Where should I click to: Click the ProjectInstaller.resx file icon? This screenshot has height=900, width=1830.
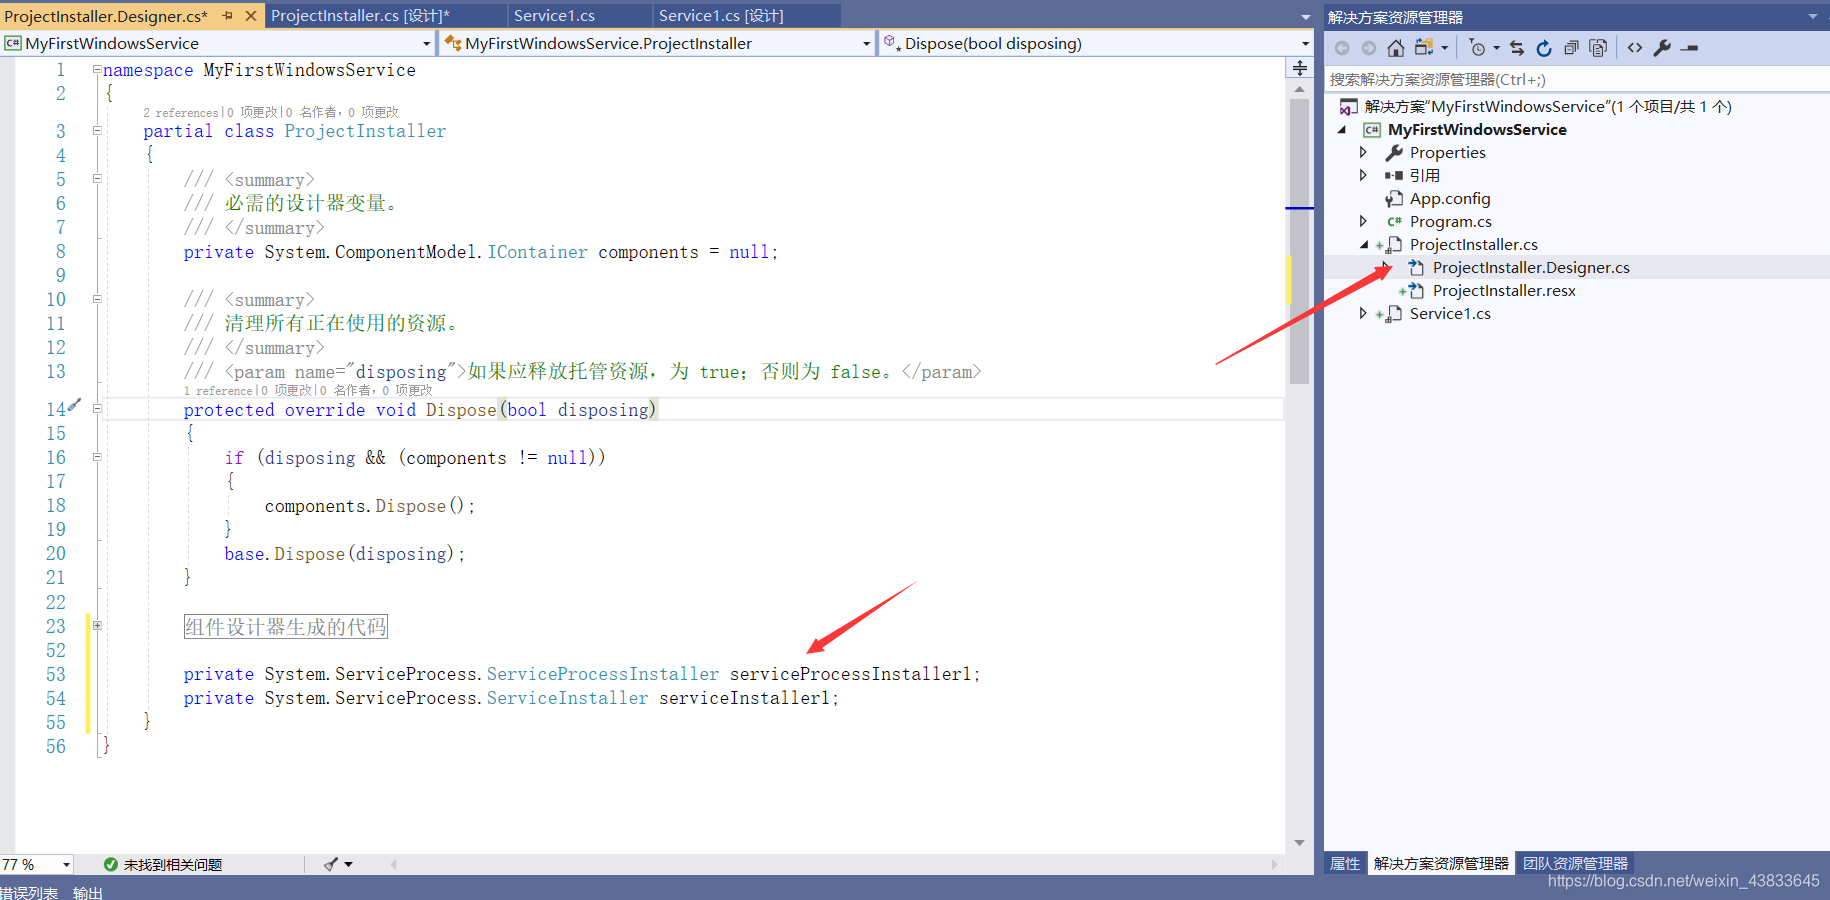(1416, 291)
